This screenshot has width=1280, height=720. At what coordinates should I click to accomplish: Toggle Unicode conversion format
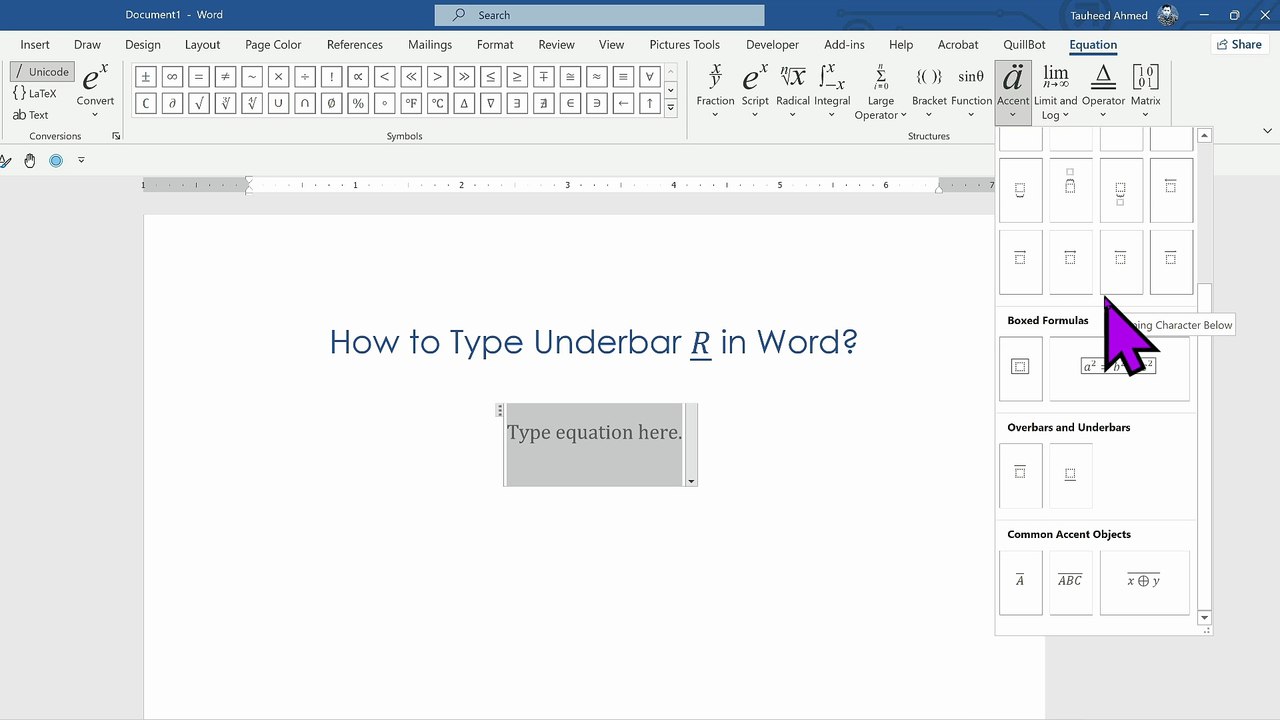tap(41, 72)
